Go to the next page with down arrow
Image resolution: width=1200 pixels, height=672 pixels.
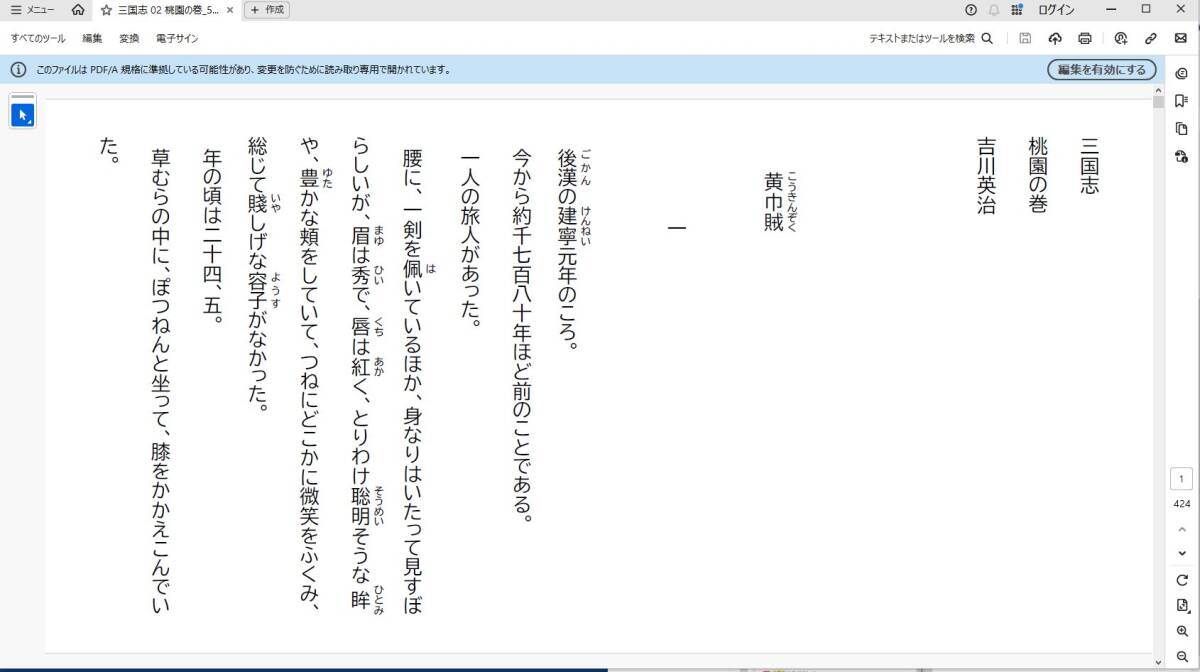tap(1182, 553)
